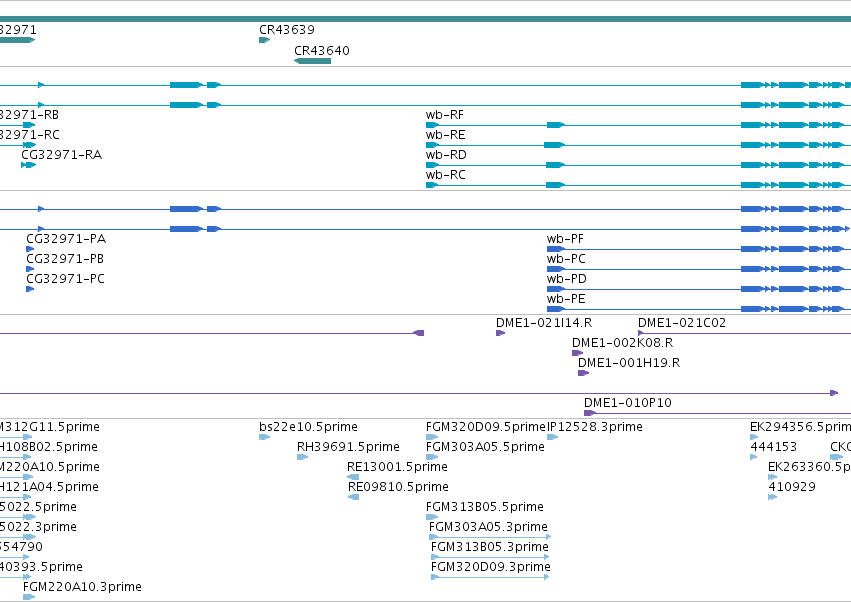851x602 pixels.
Task: Click the CG32971-RA transcript label
Action: point(61,155)
